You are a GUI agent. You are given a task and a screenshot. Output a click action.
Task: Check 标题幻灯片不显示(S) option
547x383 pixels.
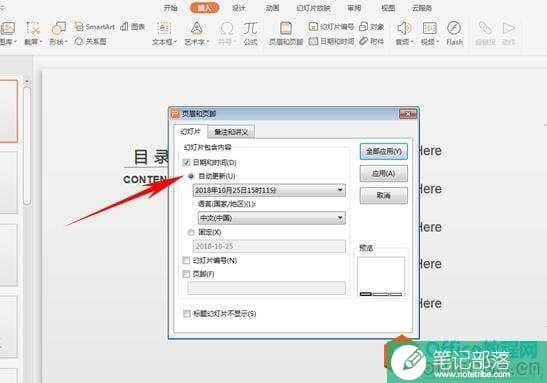tap(187, 314)
